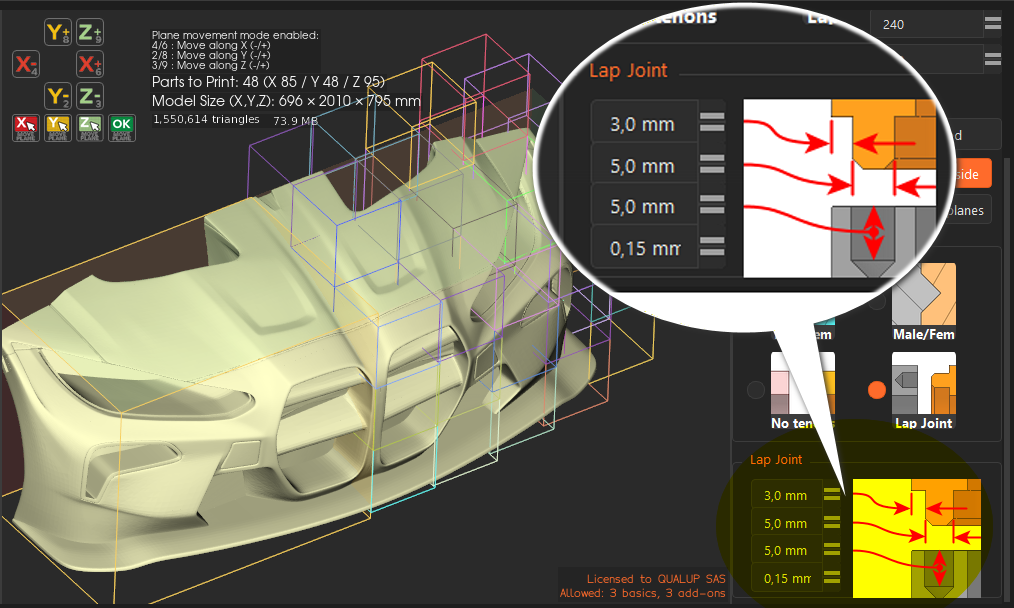Confirm with the green OK button
1014x608 pixels.
[x=122, y=128]
